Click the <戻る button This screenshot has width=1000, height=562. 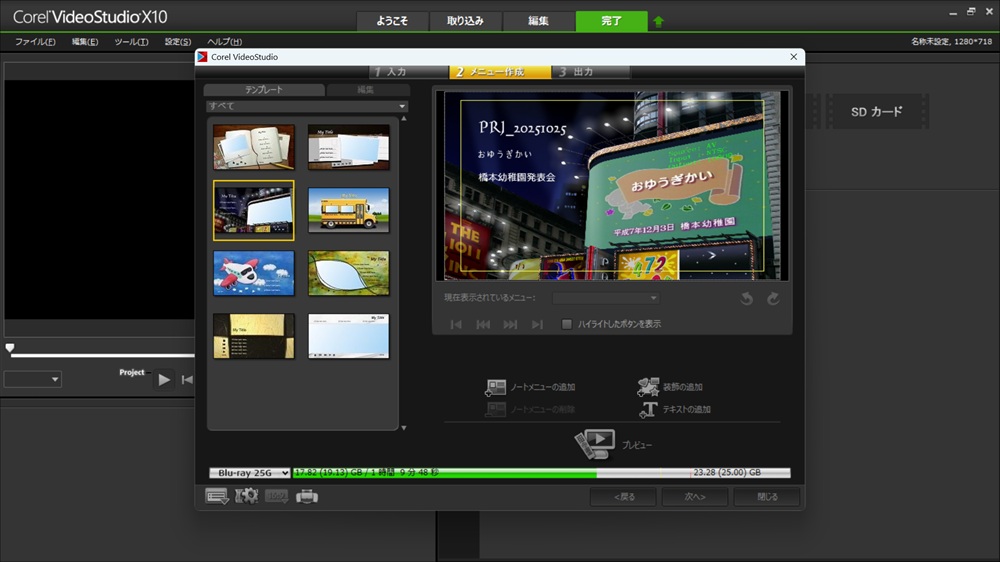tap(623, 496)
